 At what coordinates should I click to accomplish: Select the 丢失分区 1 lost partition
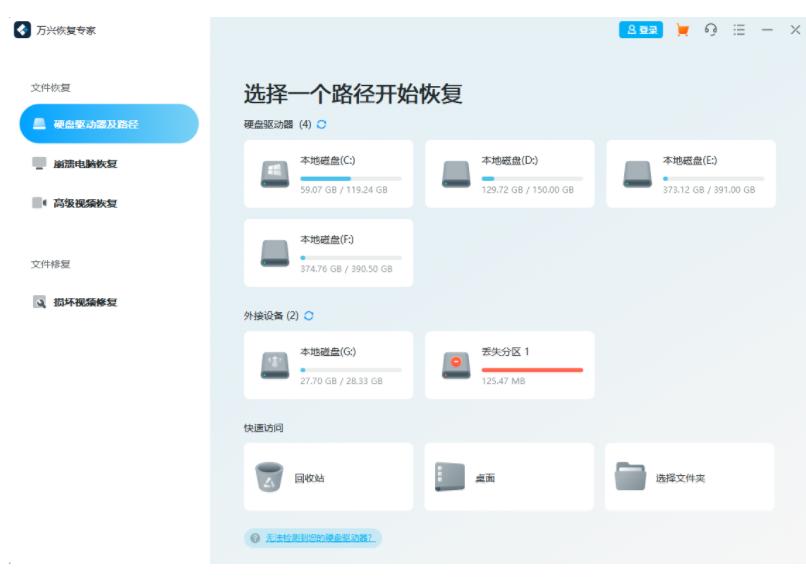click(x=520, y=365)
